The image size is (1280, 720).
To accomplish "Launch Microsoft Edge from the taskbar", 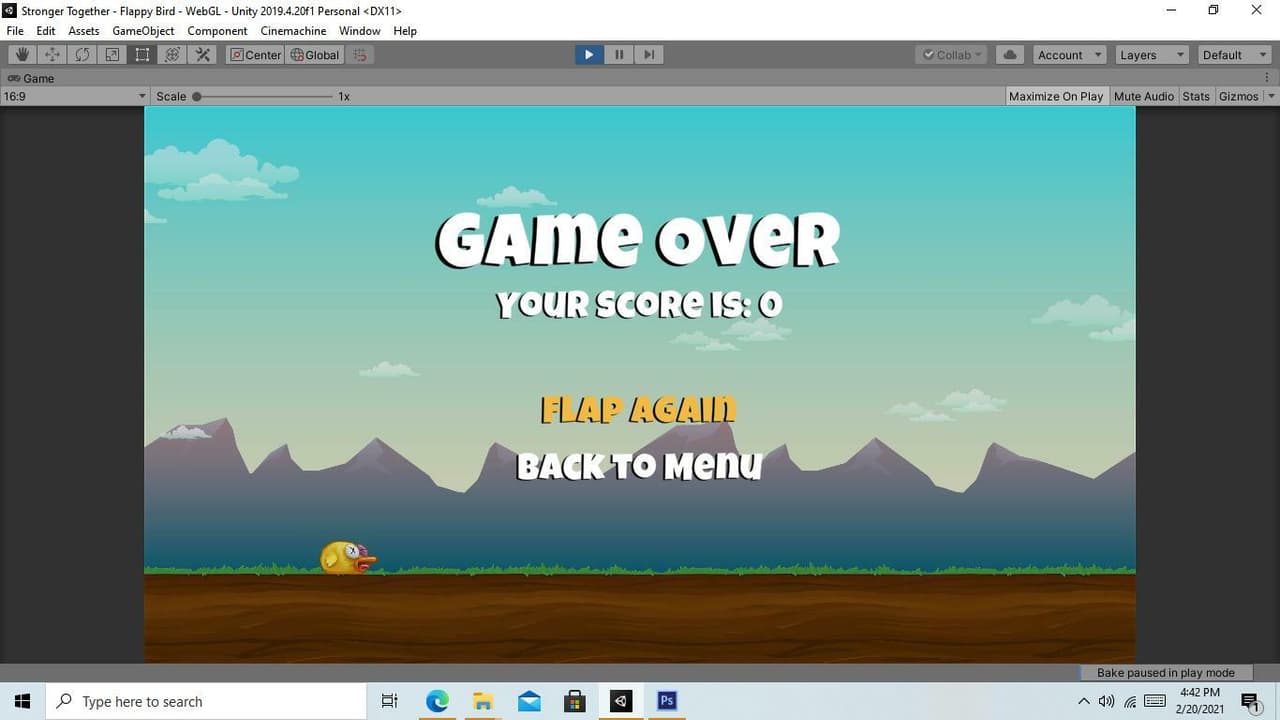I will [437, 701].
